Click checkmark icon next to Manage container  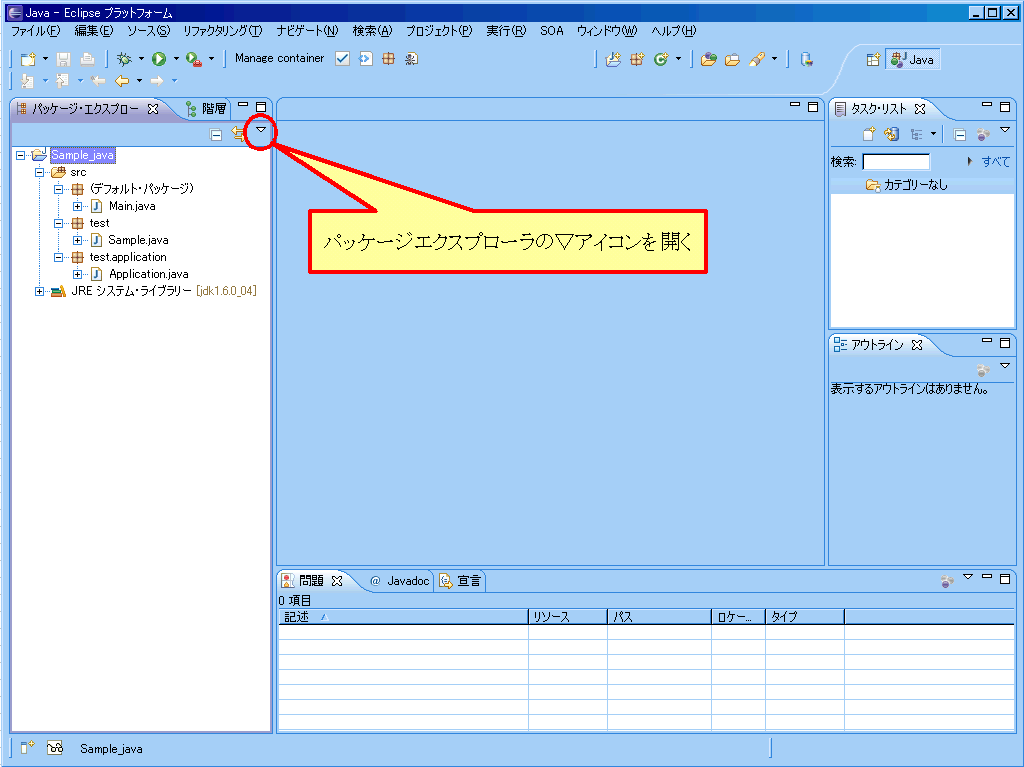point(342,59)
